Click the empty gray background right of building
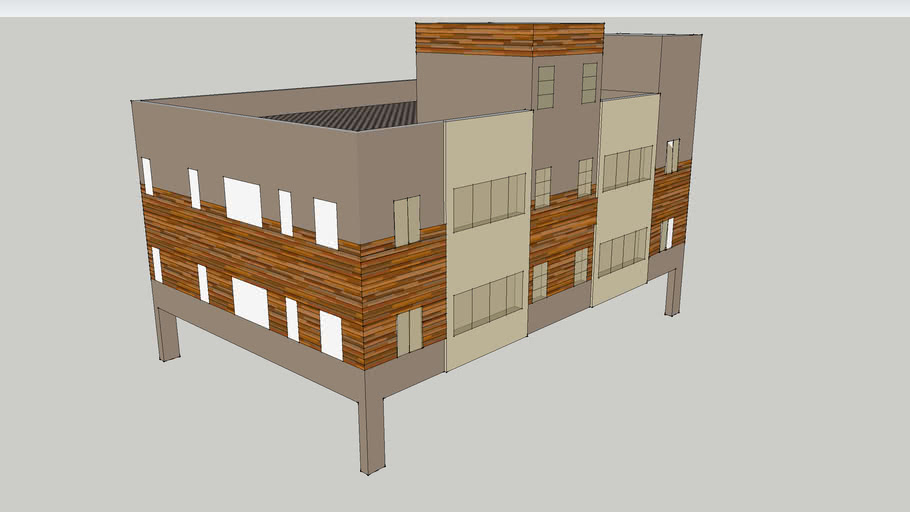Viewport: 910px width, 512px height. 800,300
